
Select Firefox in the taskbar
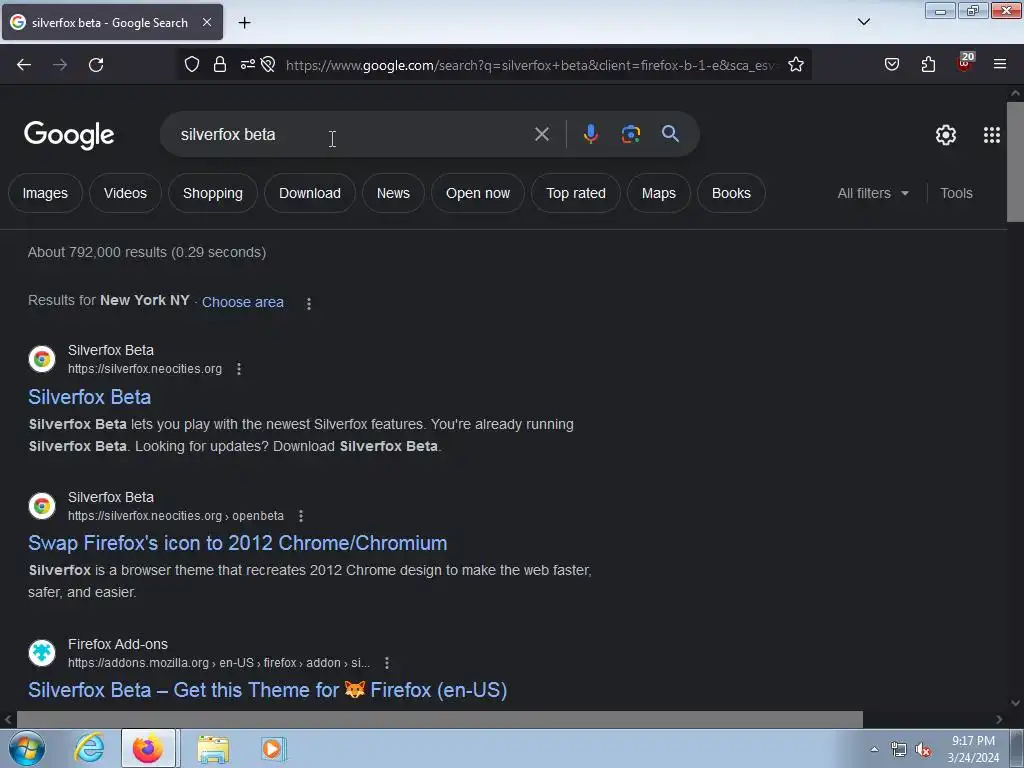point(148,748)
